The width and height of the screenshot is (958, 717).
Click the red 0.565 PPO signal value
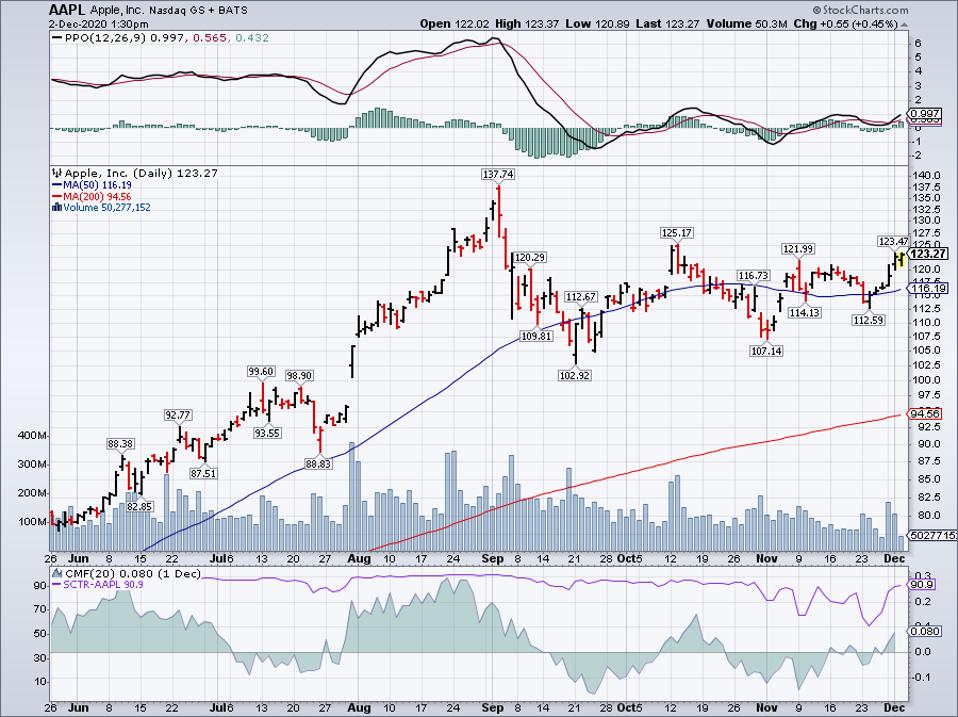[208, 38]
